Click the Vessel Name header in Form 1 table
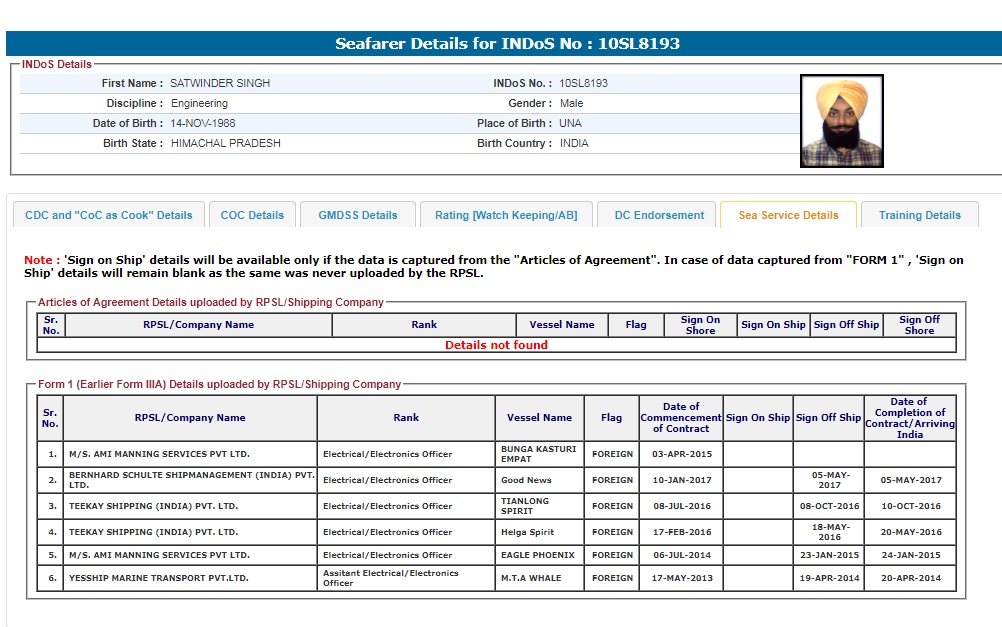Screen dimensions: 1002x627 point(539,418)
